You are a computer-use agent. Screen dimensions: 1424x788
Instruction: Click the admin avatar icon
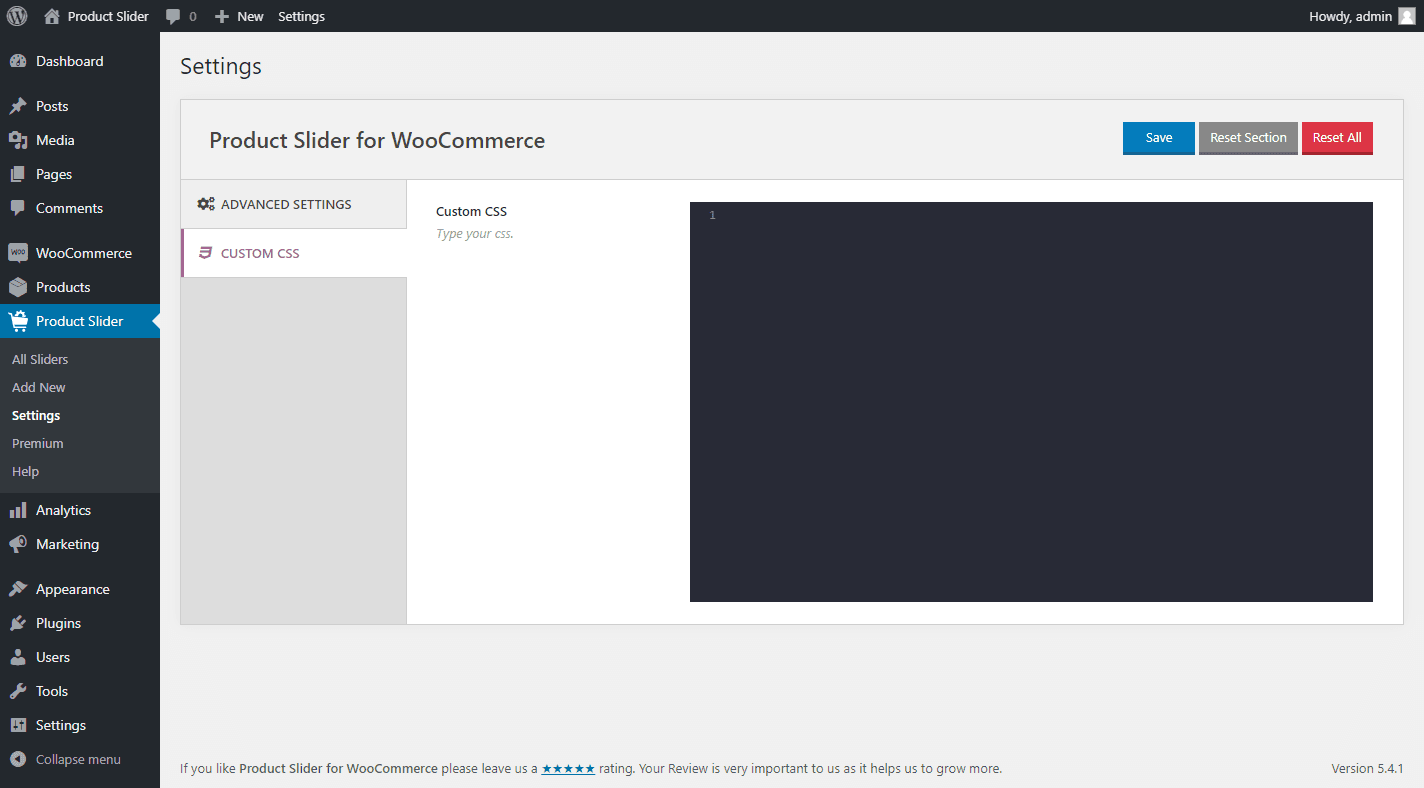point(1406,16)
